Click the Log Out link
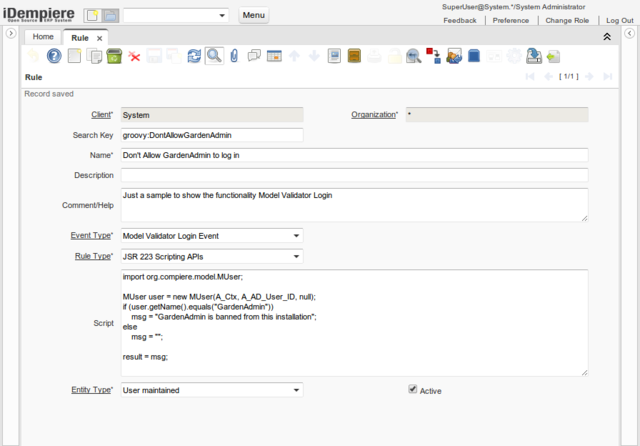 click(x=619, y=20)
